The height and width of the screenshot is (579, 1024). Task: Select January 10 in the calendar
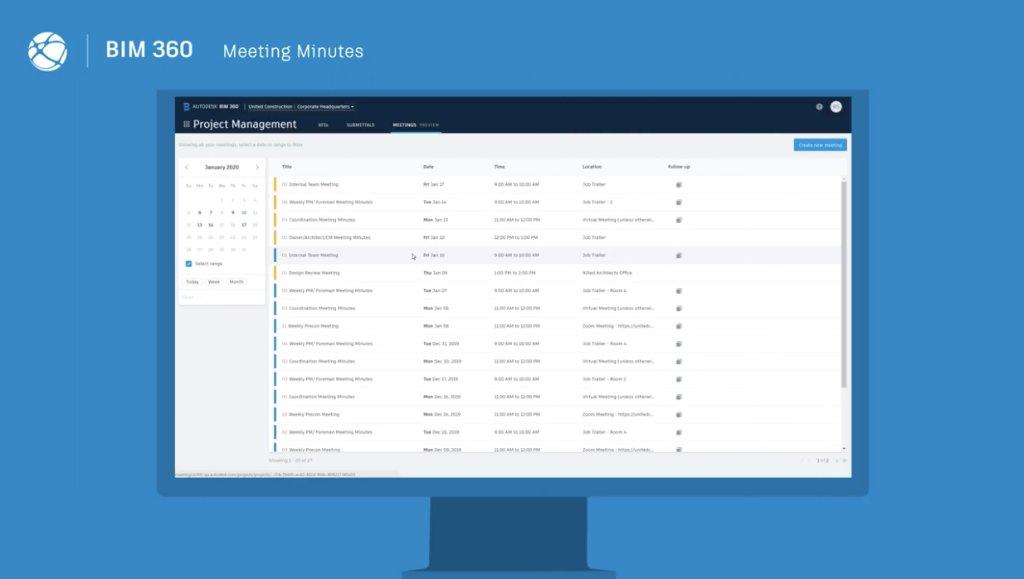[x=244, y=212]
